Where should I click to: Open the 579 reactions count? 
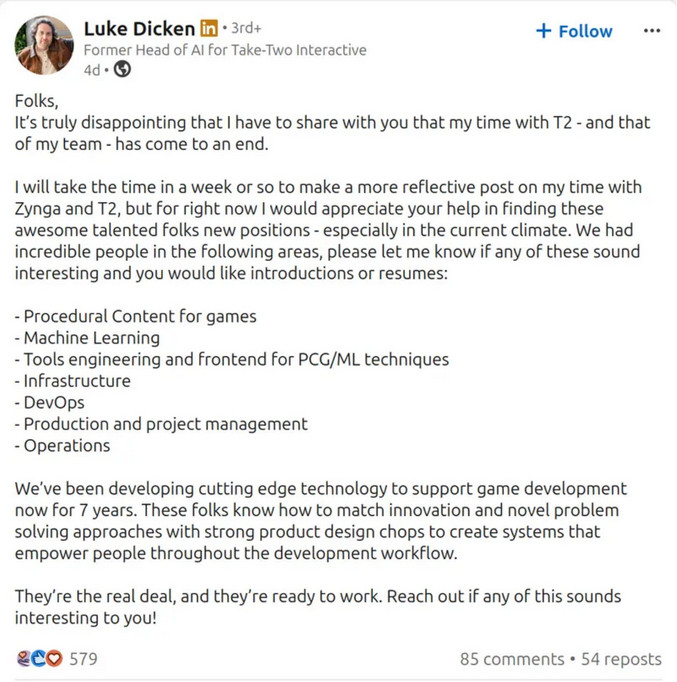83,659
